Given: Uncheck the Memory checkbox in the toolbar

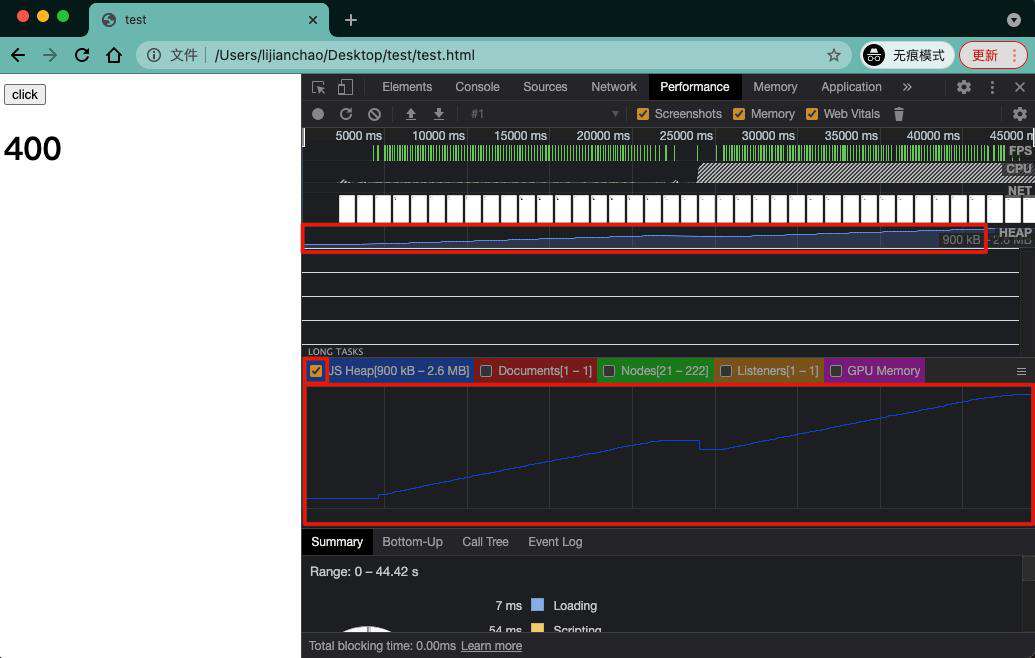Looking at the screenshot, I should (x=739, y=114).
